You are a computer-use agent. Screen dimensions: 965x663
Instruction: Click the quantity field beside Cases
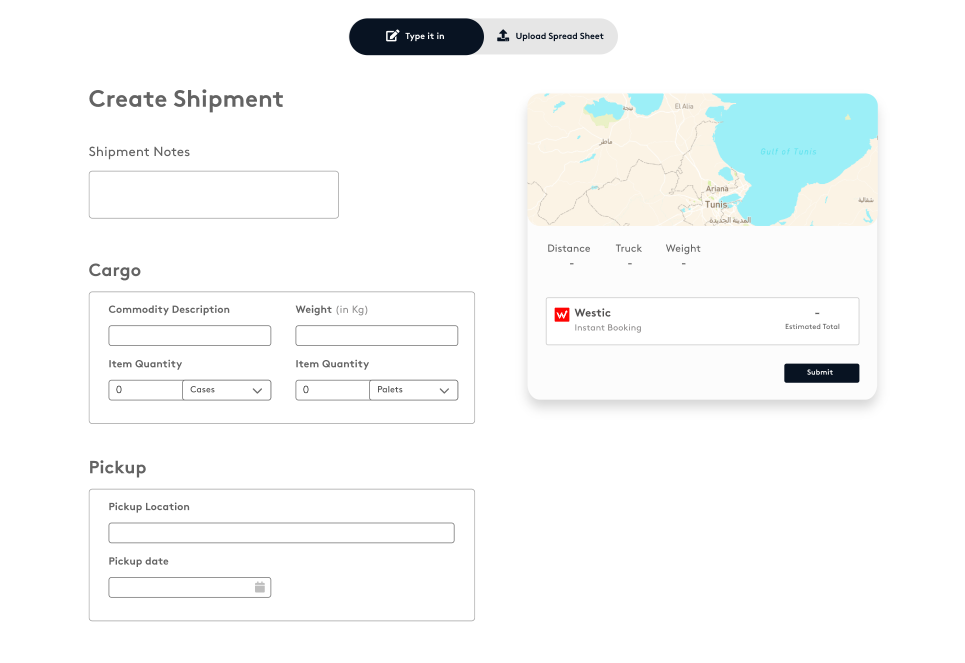pyautogui.click(x=145, y=390)
